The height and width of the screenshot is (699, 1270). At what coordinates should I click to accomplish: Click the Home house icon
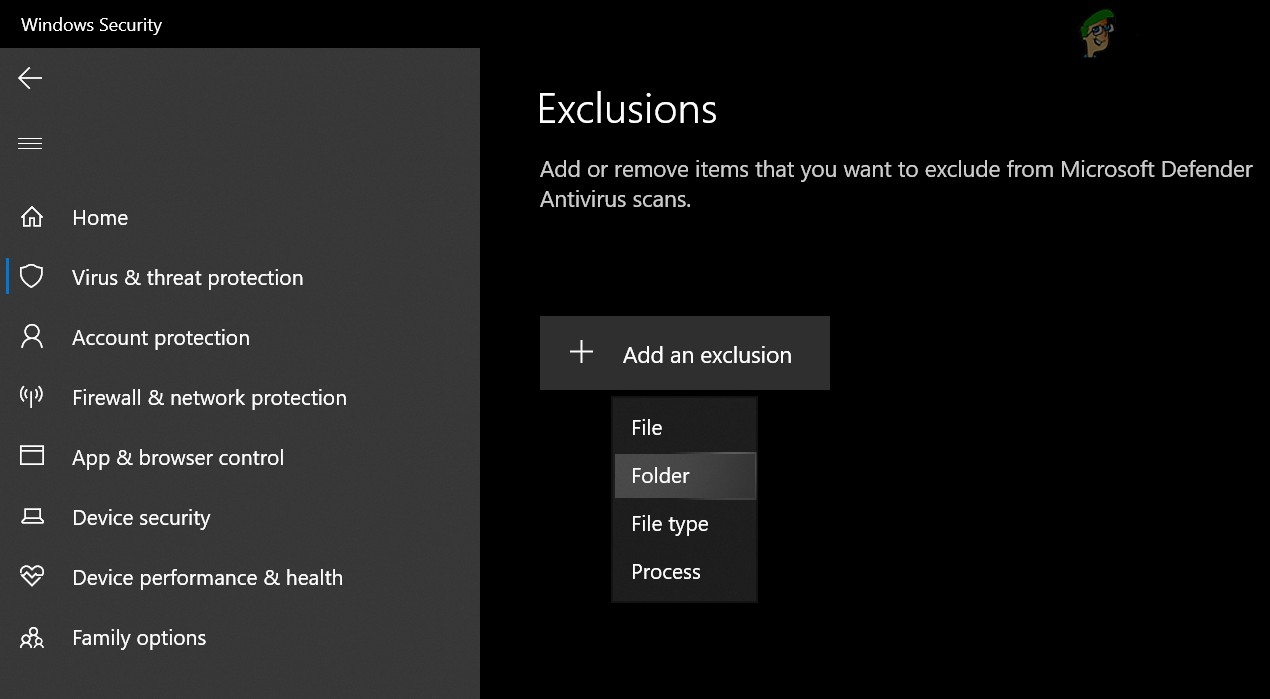click(32, 217)
